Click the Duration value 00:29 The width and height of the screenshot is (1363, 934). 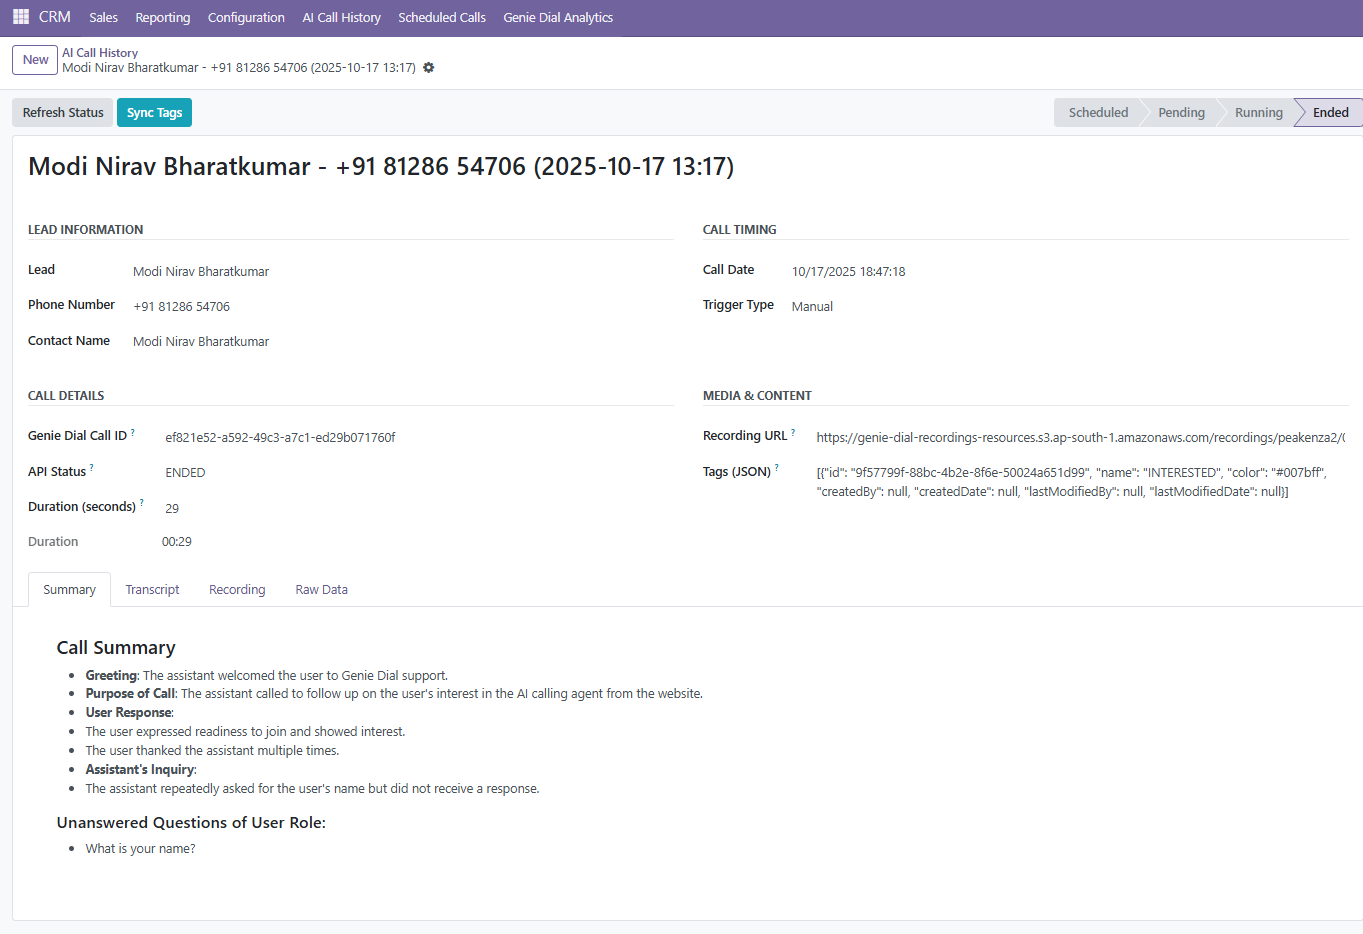[177, 542]
